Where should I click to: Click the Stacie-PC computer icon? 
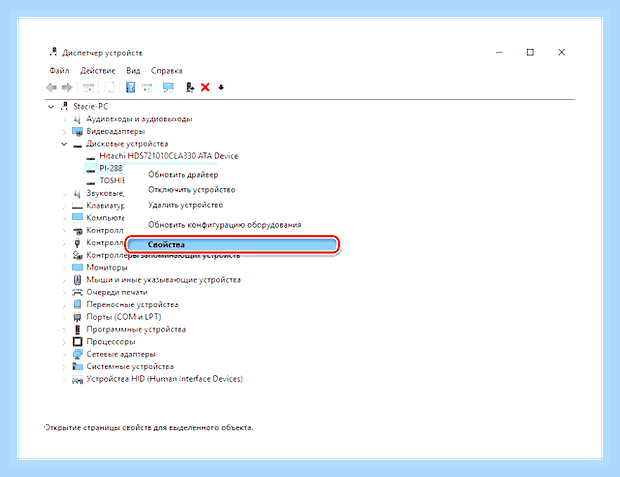point(64,106)
